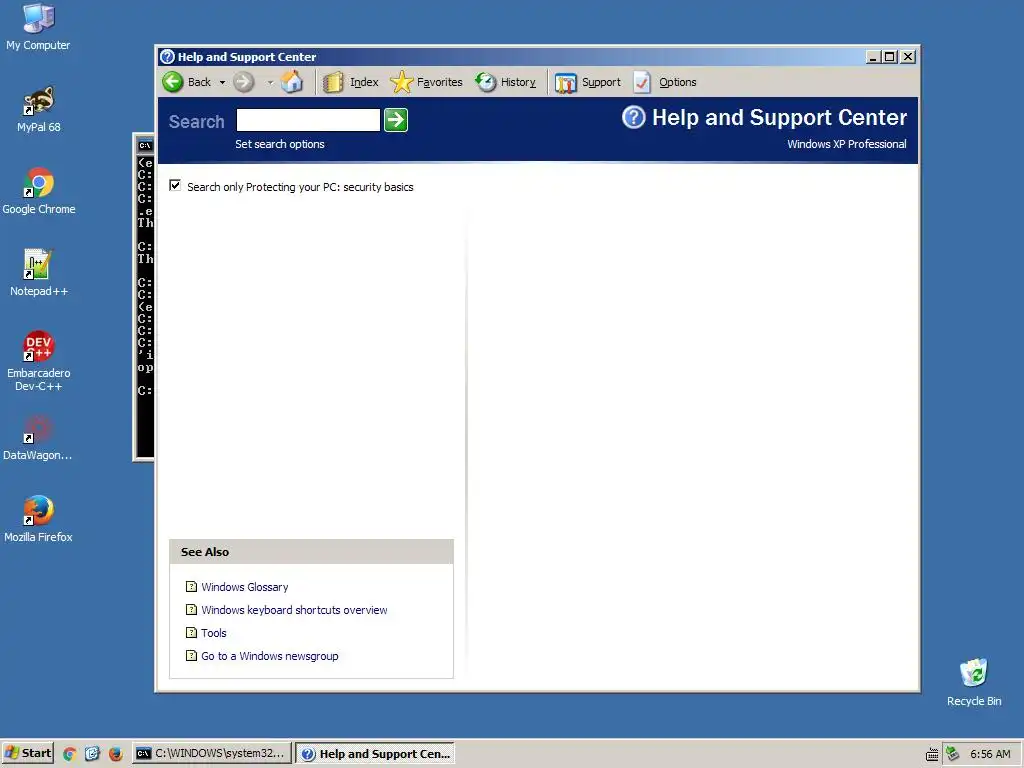Open the Start menu
Image resolution: width=1024 pixels, height=768 pixels.
pos(27,754)
